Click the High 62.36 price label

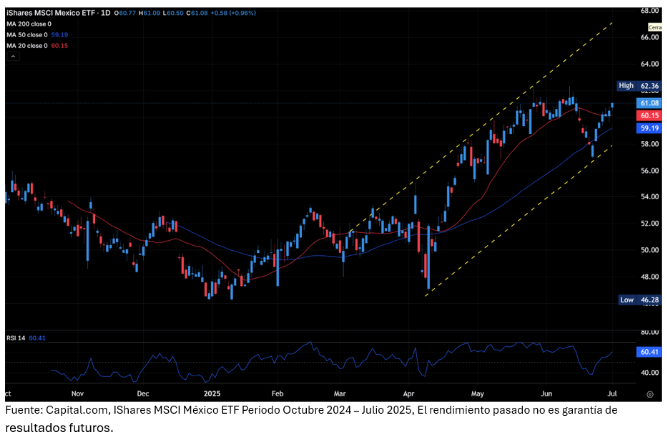pyautogui.click(x=639, y=86)
